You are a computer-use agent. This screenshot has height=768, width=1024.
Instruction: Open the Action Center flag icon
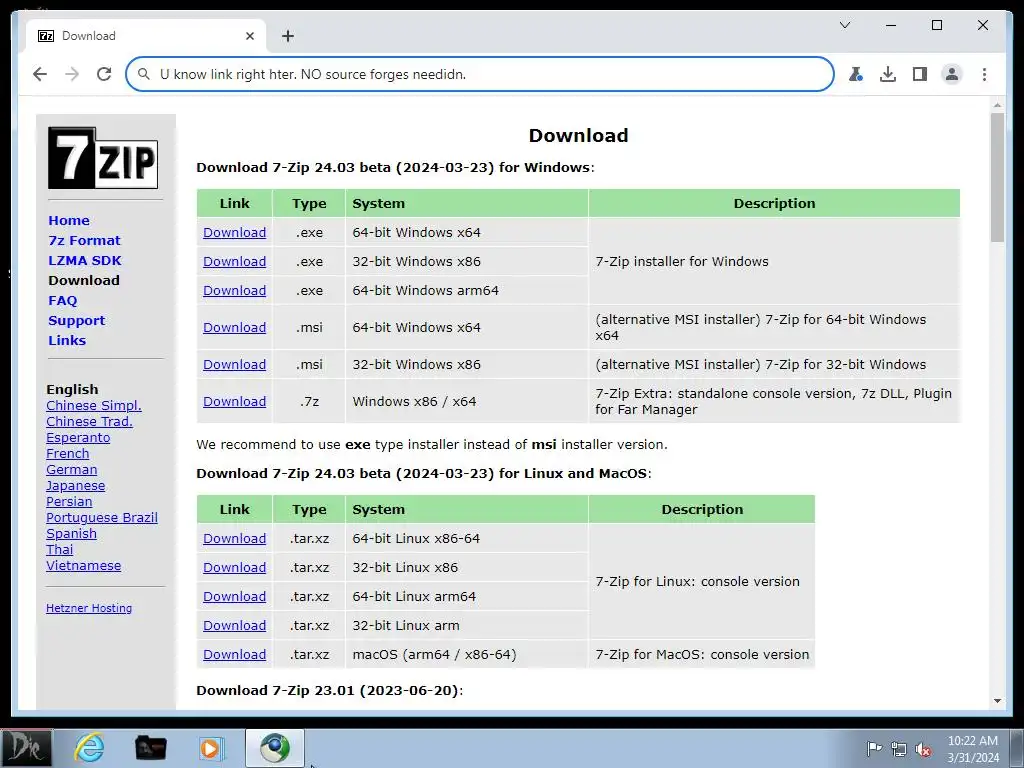tap(874, 749)
